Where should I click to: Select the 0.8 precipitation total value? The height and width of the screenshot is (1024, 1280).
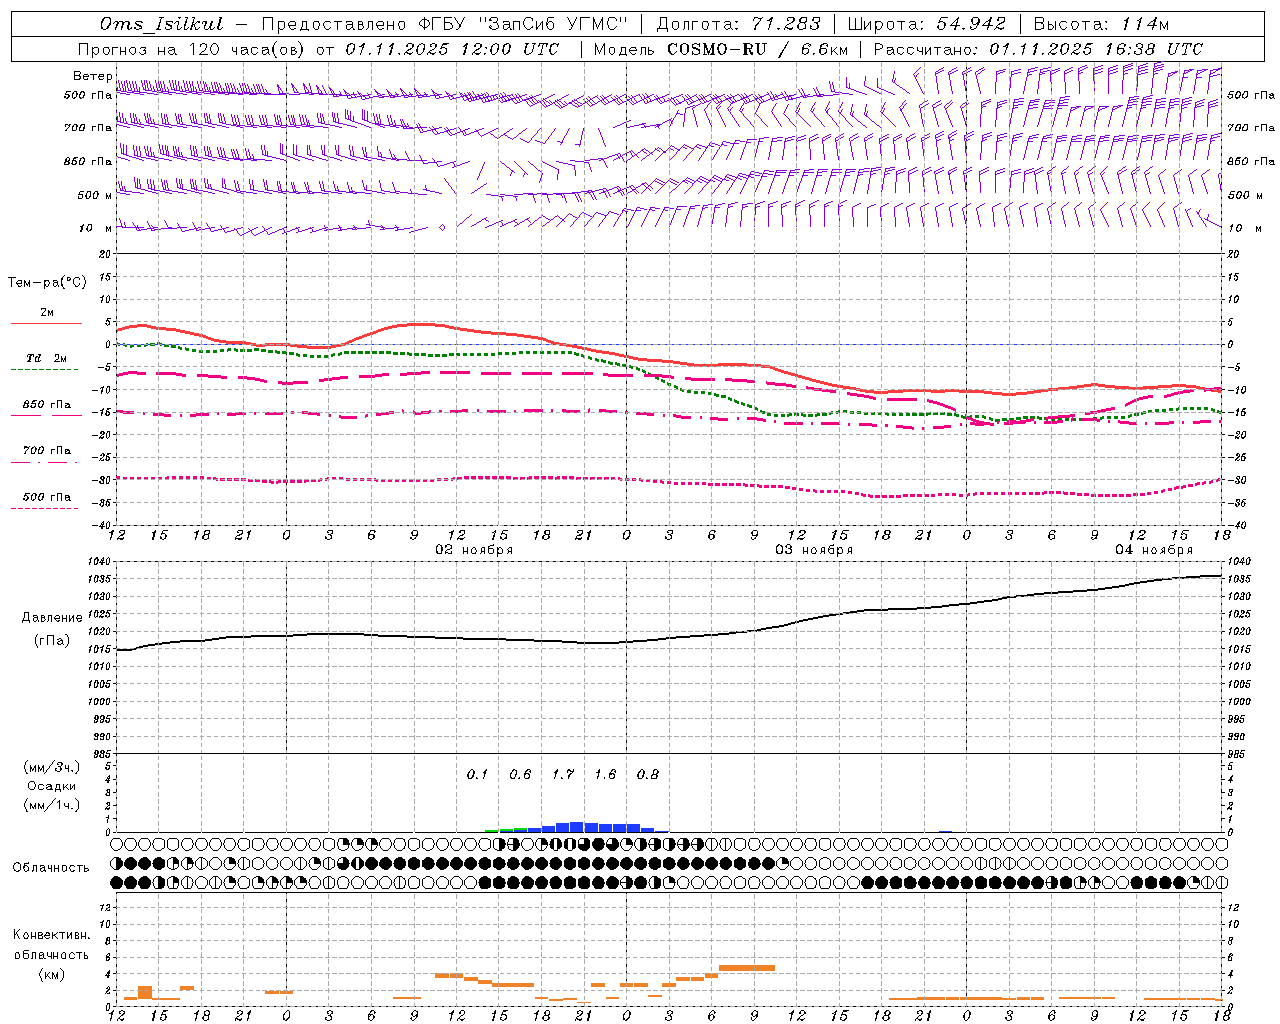click(648, 775)
